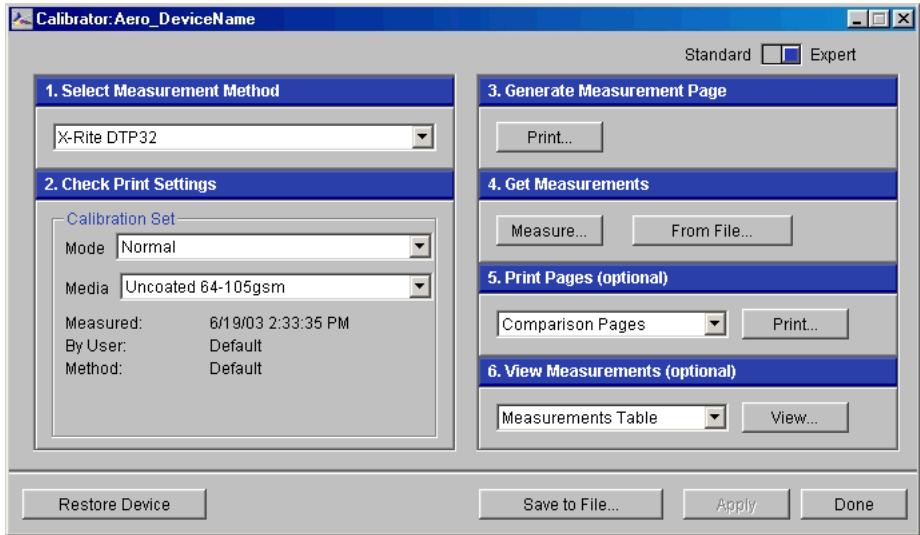Open the Measurements Table dropdown arrow
This screenshot has width=920, height=535.
pos(715,417)
